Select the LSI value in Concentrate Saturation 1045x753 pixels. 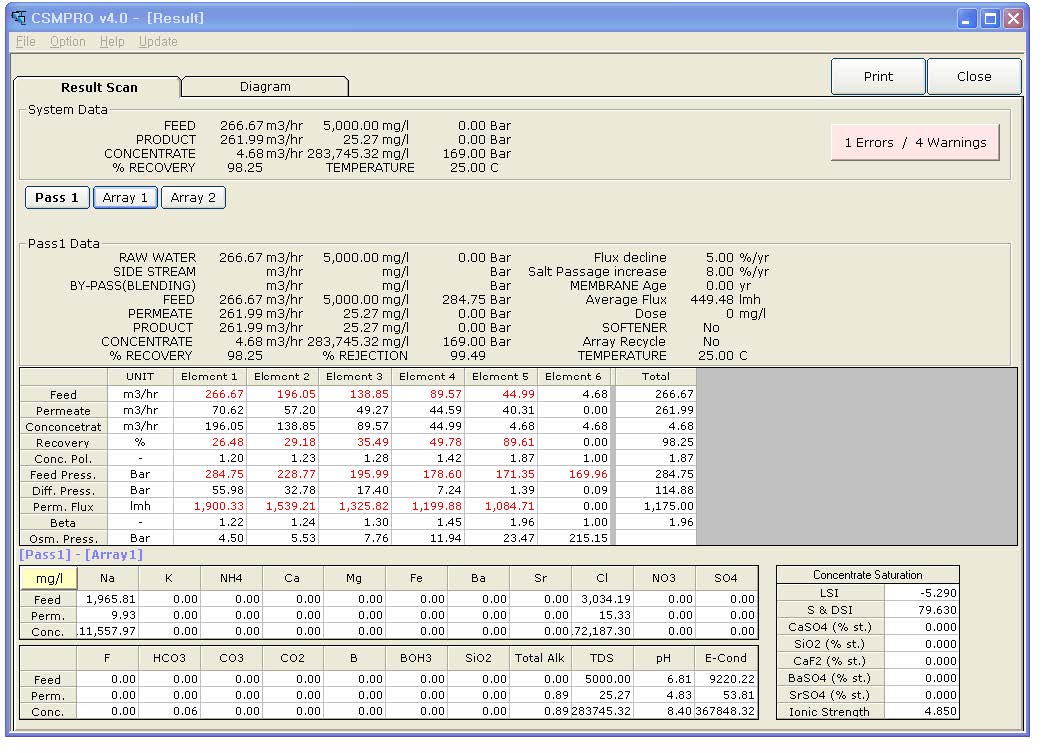click(937, 592)
